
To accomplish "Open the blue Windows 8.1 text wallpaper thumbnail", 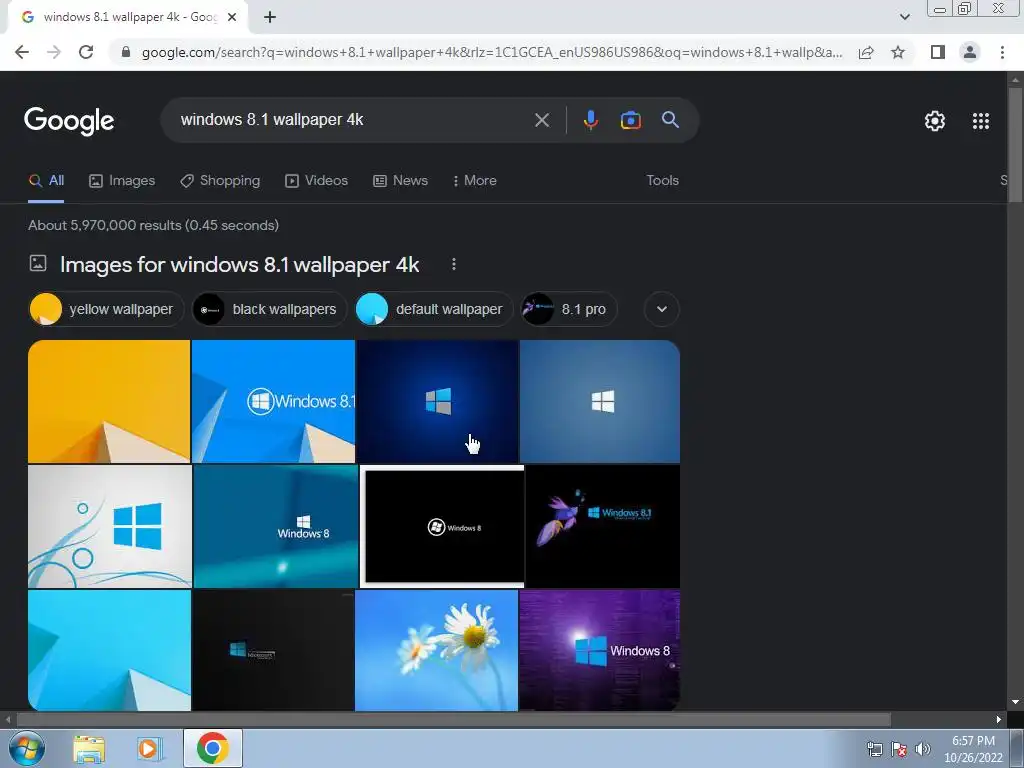I will click(273, 401).
